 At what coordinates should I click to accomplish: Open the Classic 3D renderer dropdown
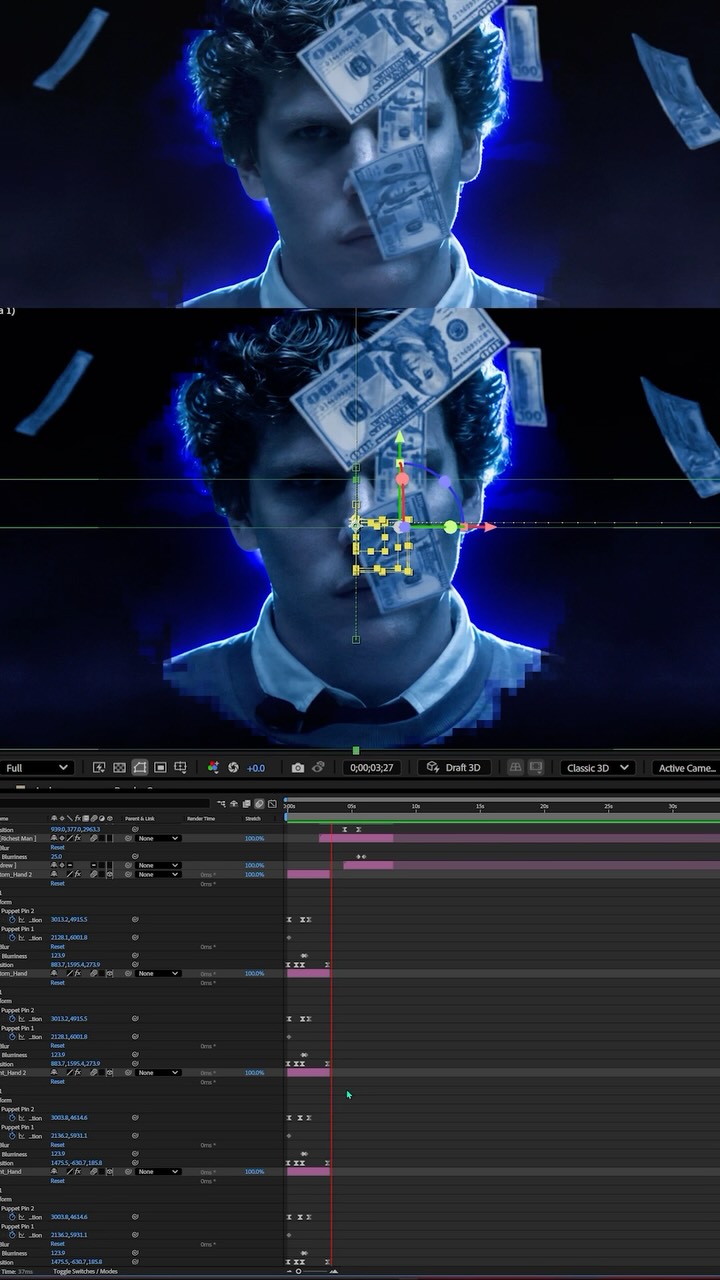click(597, 767)
